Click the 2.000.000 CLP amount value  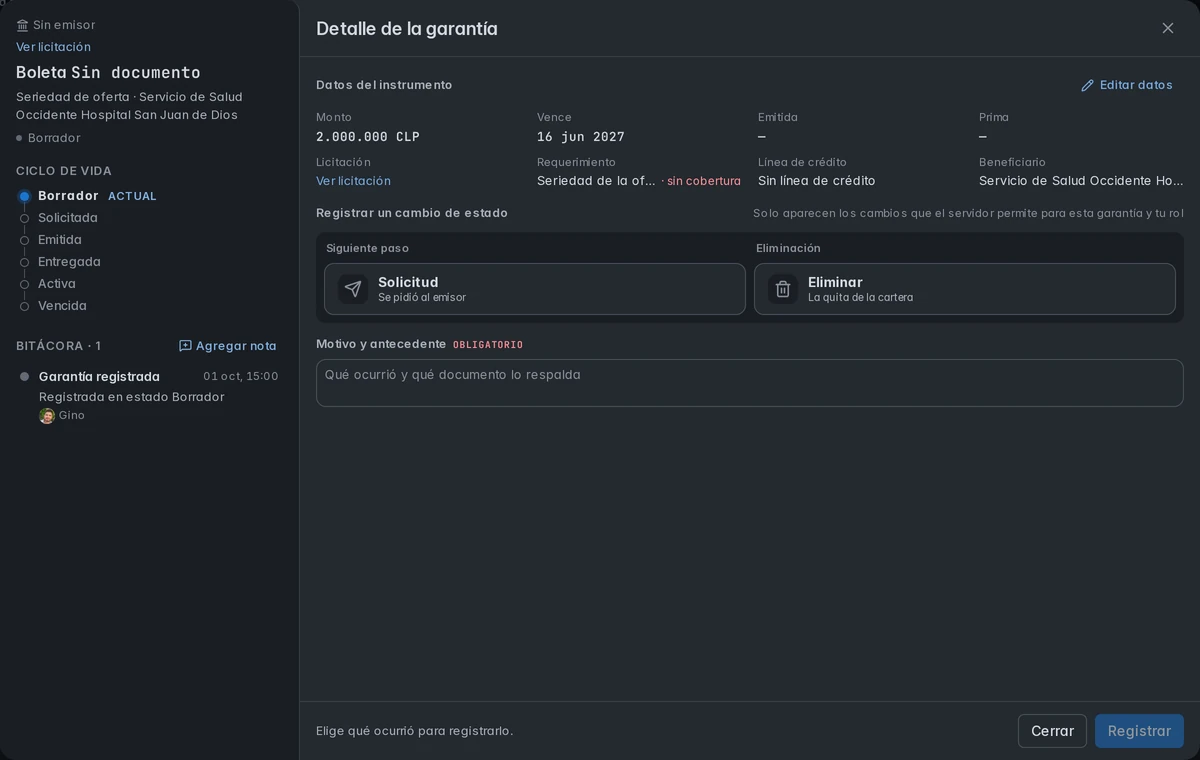(x=368, y=137)
